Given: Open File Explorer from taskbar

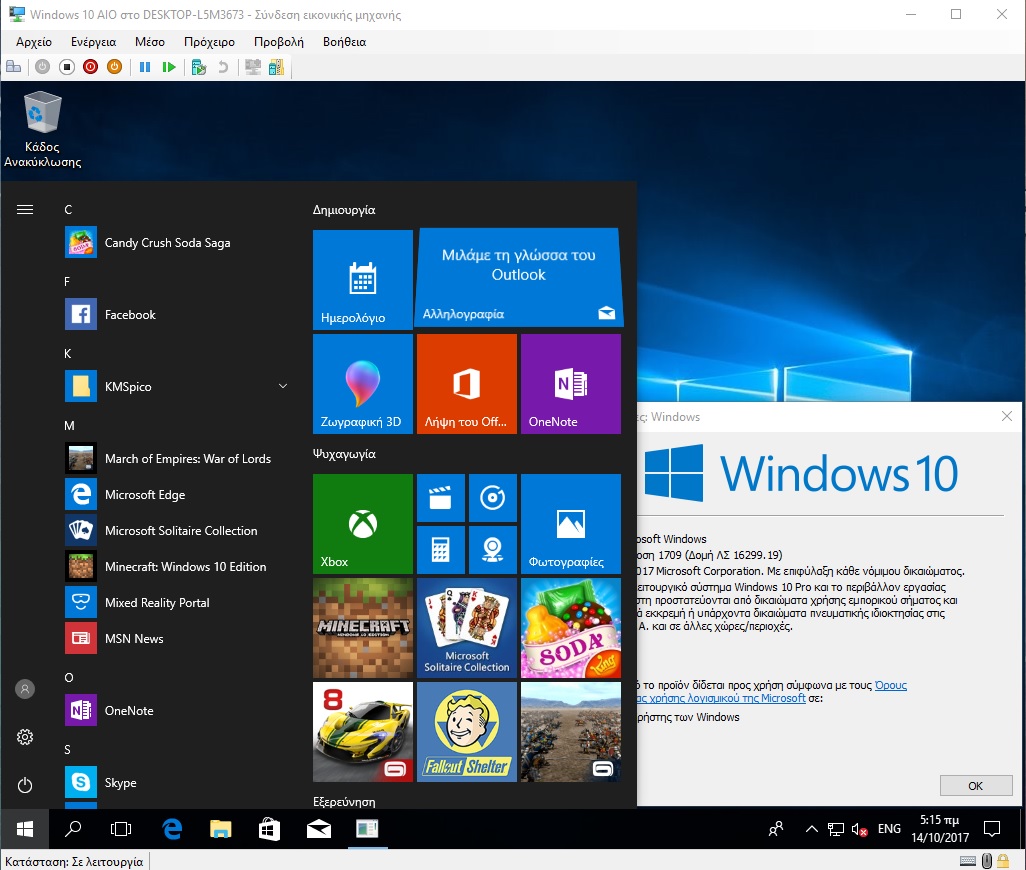Looking at the screenshot, I should click(x=221, y=829).
